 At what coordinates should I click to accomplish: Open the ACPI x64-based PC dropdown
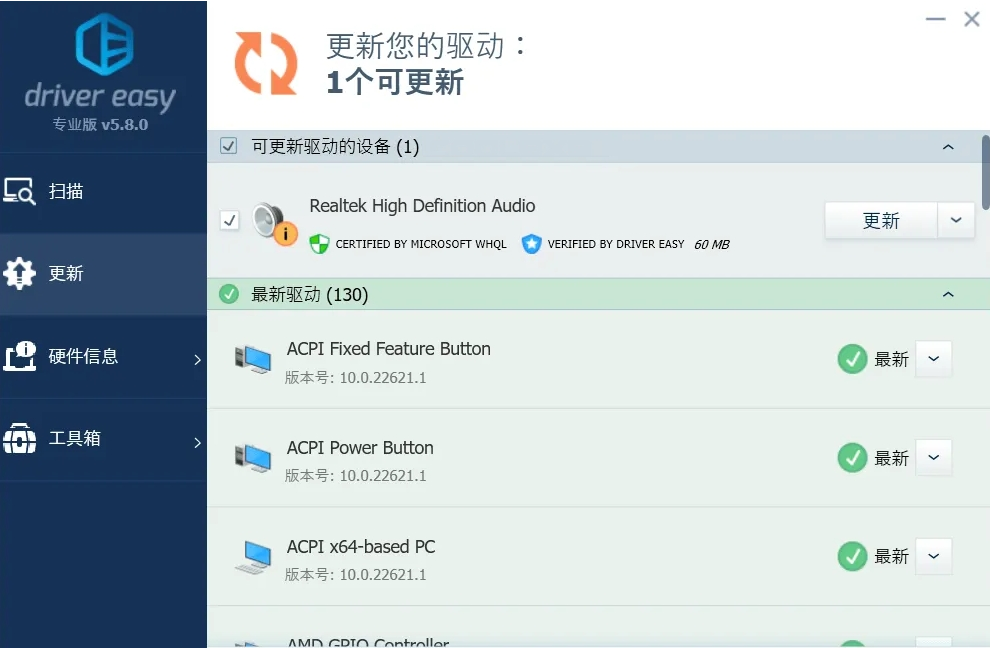point(934,556)
